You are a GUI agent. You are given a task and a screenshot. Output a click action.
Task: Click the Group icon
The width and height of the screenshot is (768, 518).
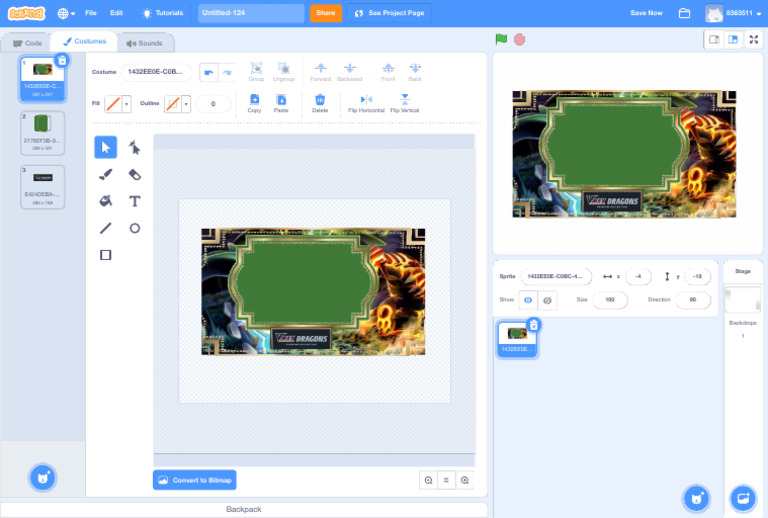coord(256,71)
